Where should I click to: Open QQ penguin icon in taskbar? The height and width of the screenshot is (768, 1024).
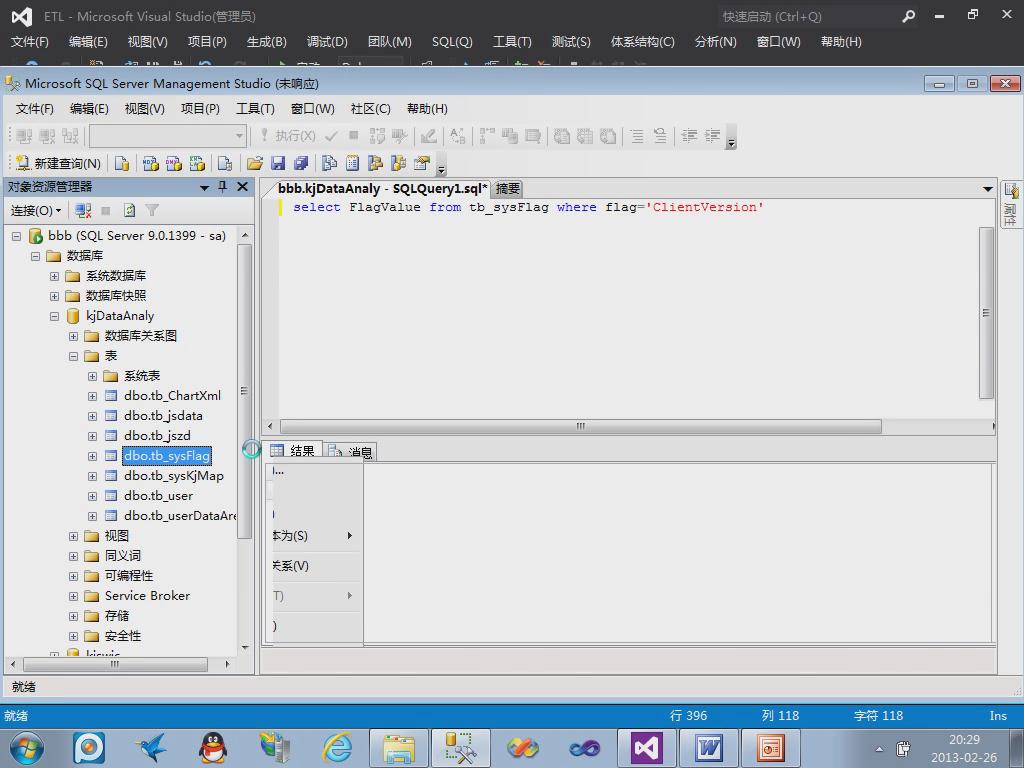click(213, 748)
